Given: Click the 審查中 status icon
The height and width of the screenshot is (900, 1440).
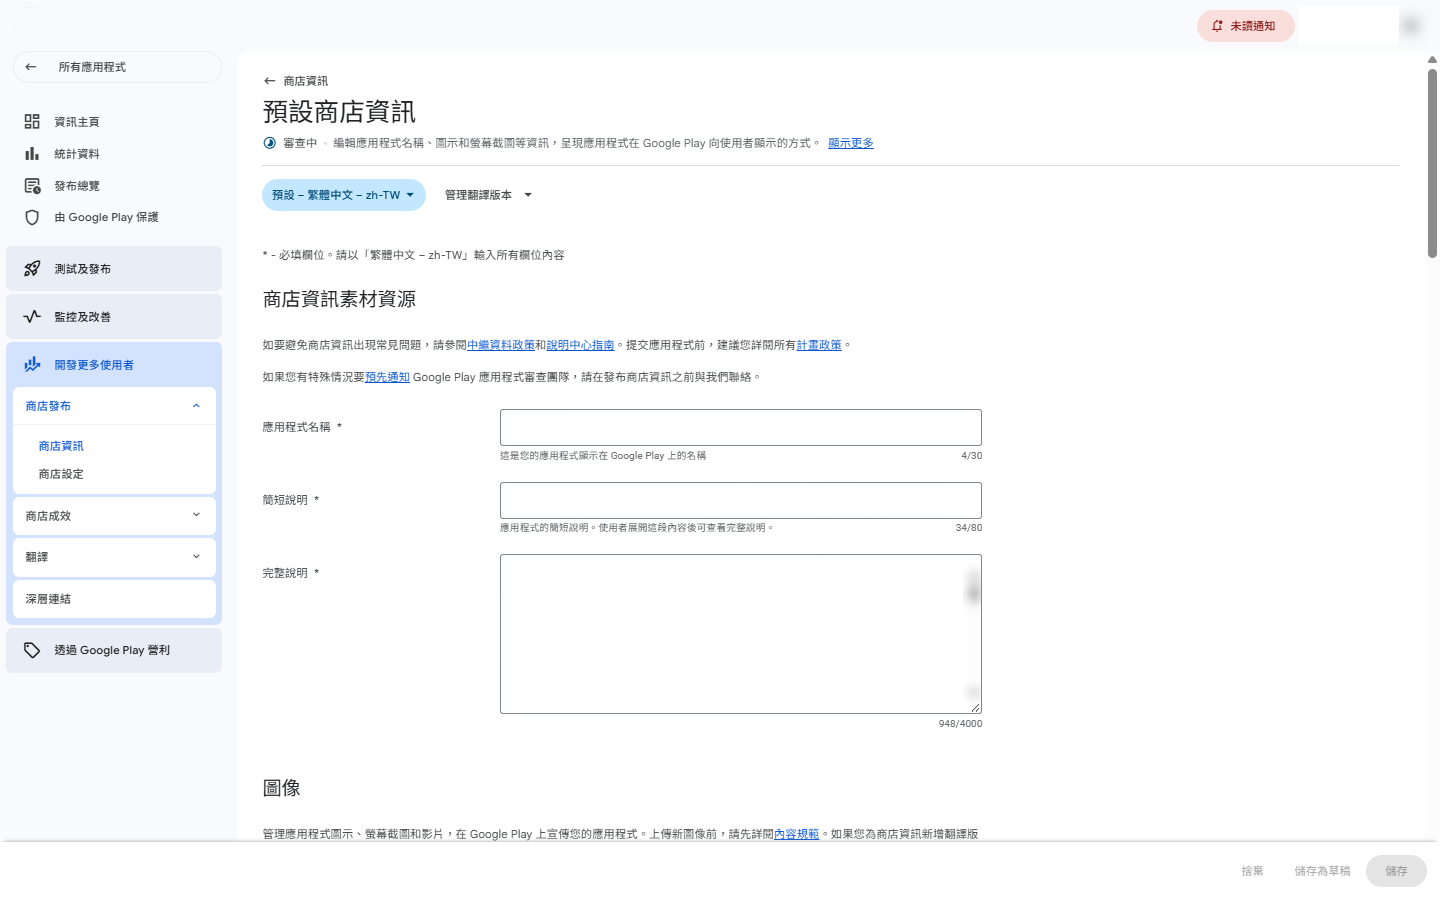Looking at the screenshot, I should tap(269, 143).
